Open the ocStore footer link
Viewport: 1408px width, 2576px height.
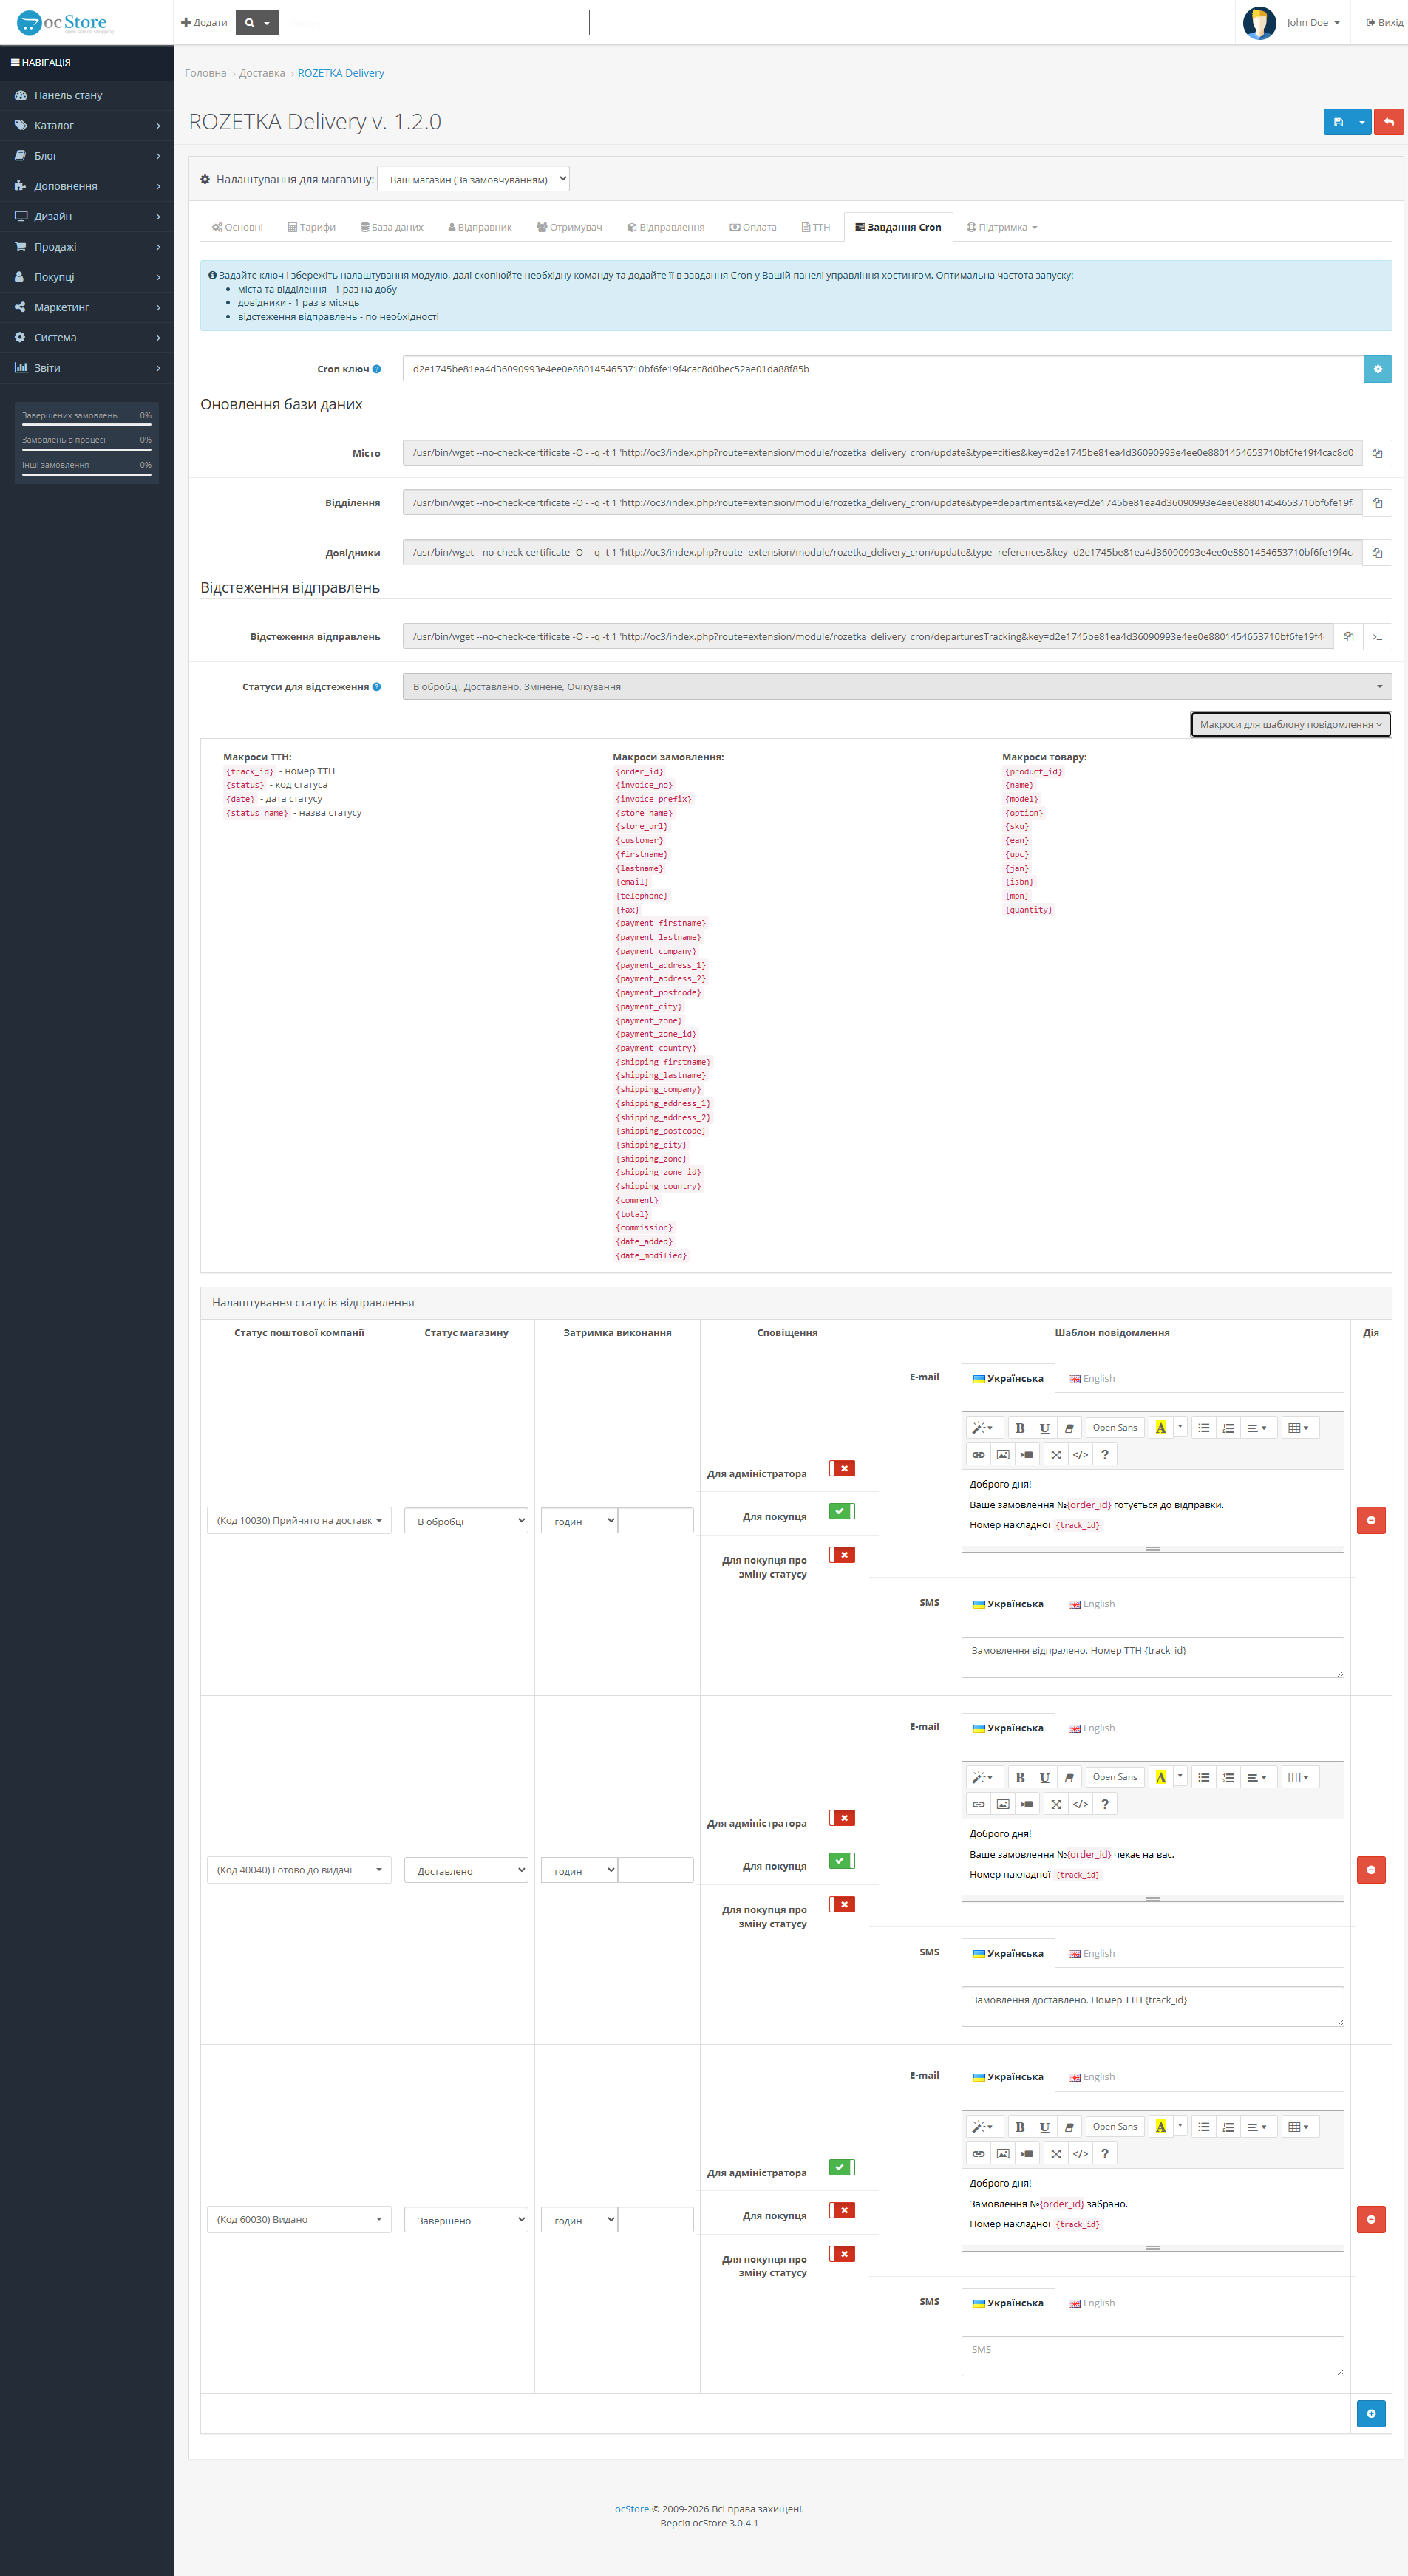point(632,2509)
